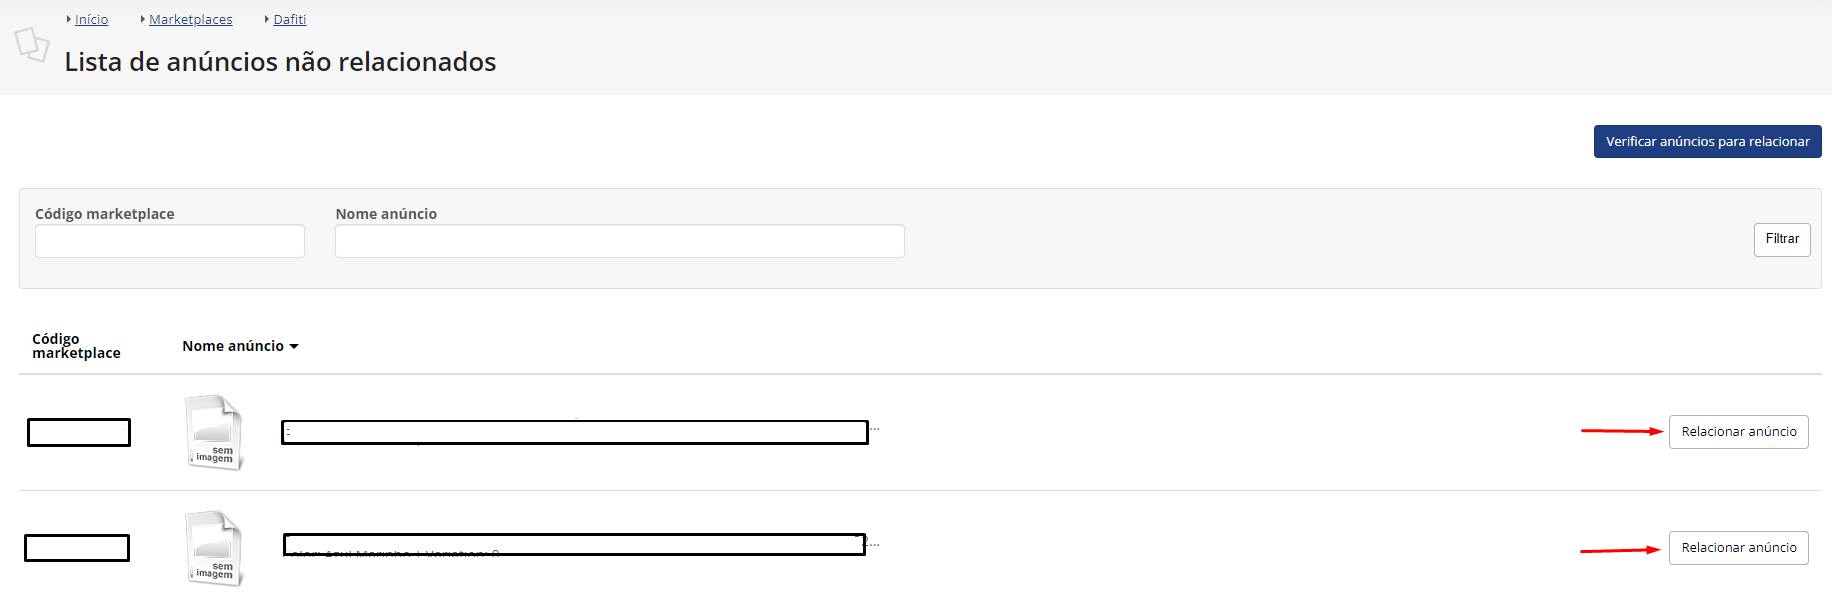The width and height of the screenshot is (1832, 606).
Task: Go to Início in the breadcrumb
Action: pos(91,19)
